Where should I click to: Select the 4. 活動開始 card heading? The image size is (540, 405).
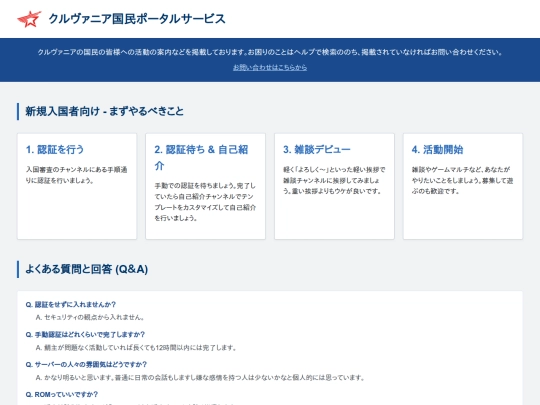pyautogui.click(x=437, y=149)
